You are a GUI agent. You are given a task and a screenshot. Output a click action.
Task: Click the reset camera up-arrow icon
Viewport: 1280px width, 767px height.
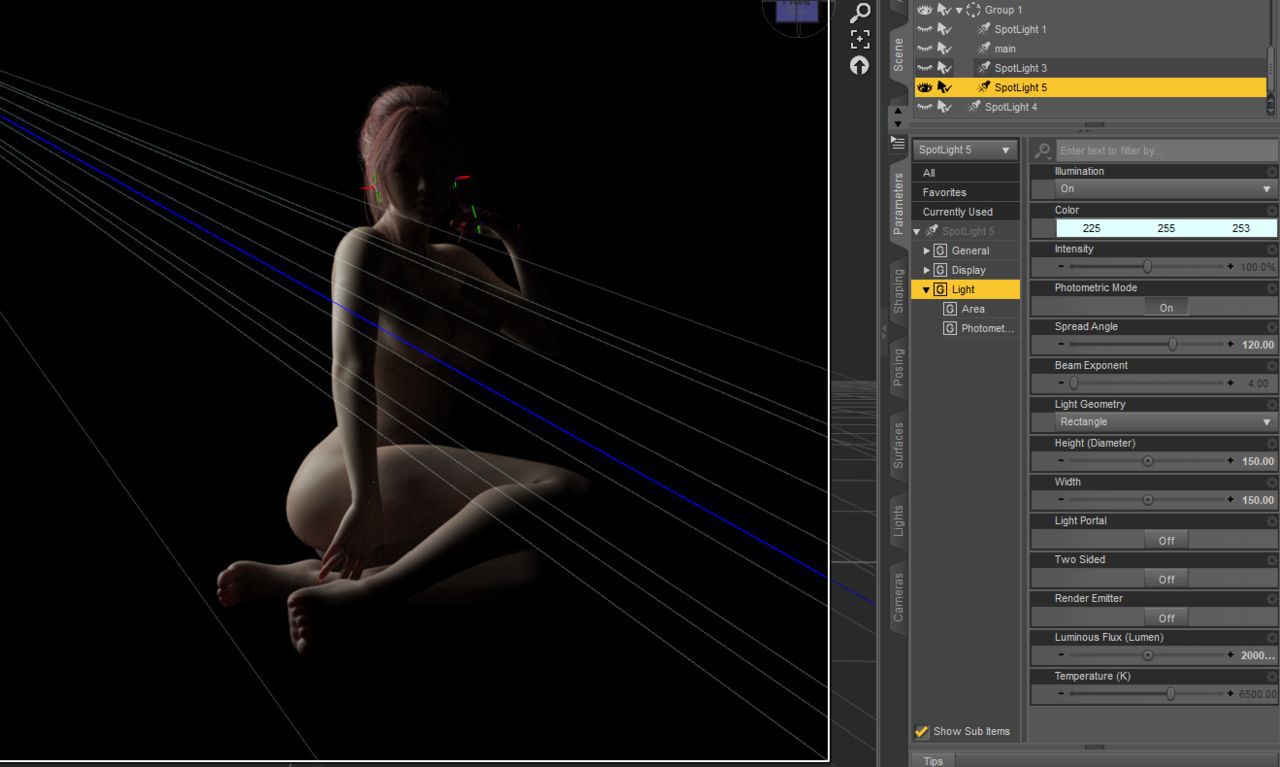coord(859,65)
